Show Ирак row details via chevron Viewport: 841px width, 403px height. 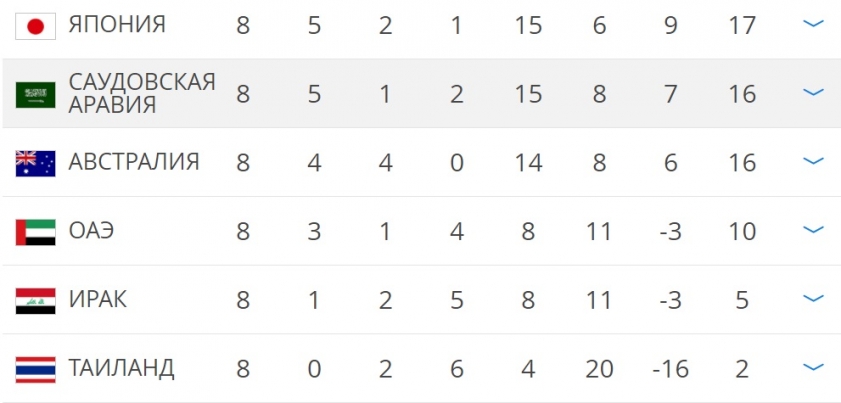click(813, 298)
